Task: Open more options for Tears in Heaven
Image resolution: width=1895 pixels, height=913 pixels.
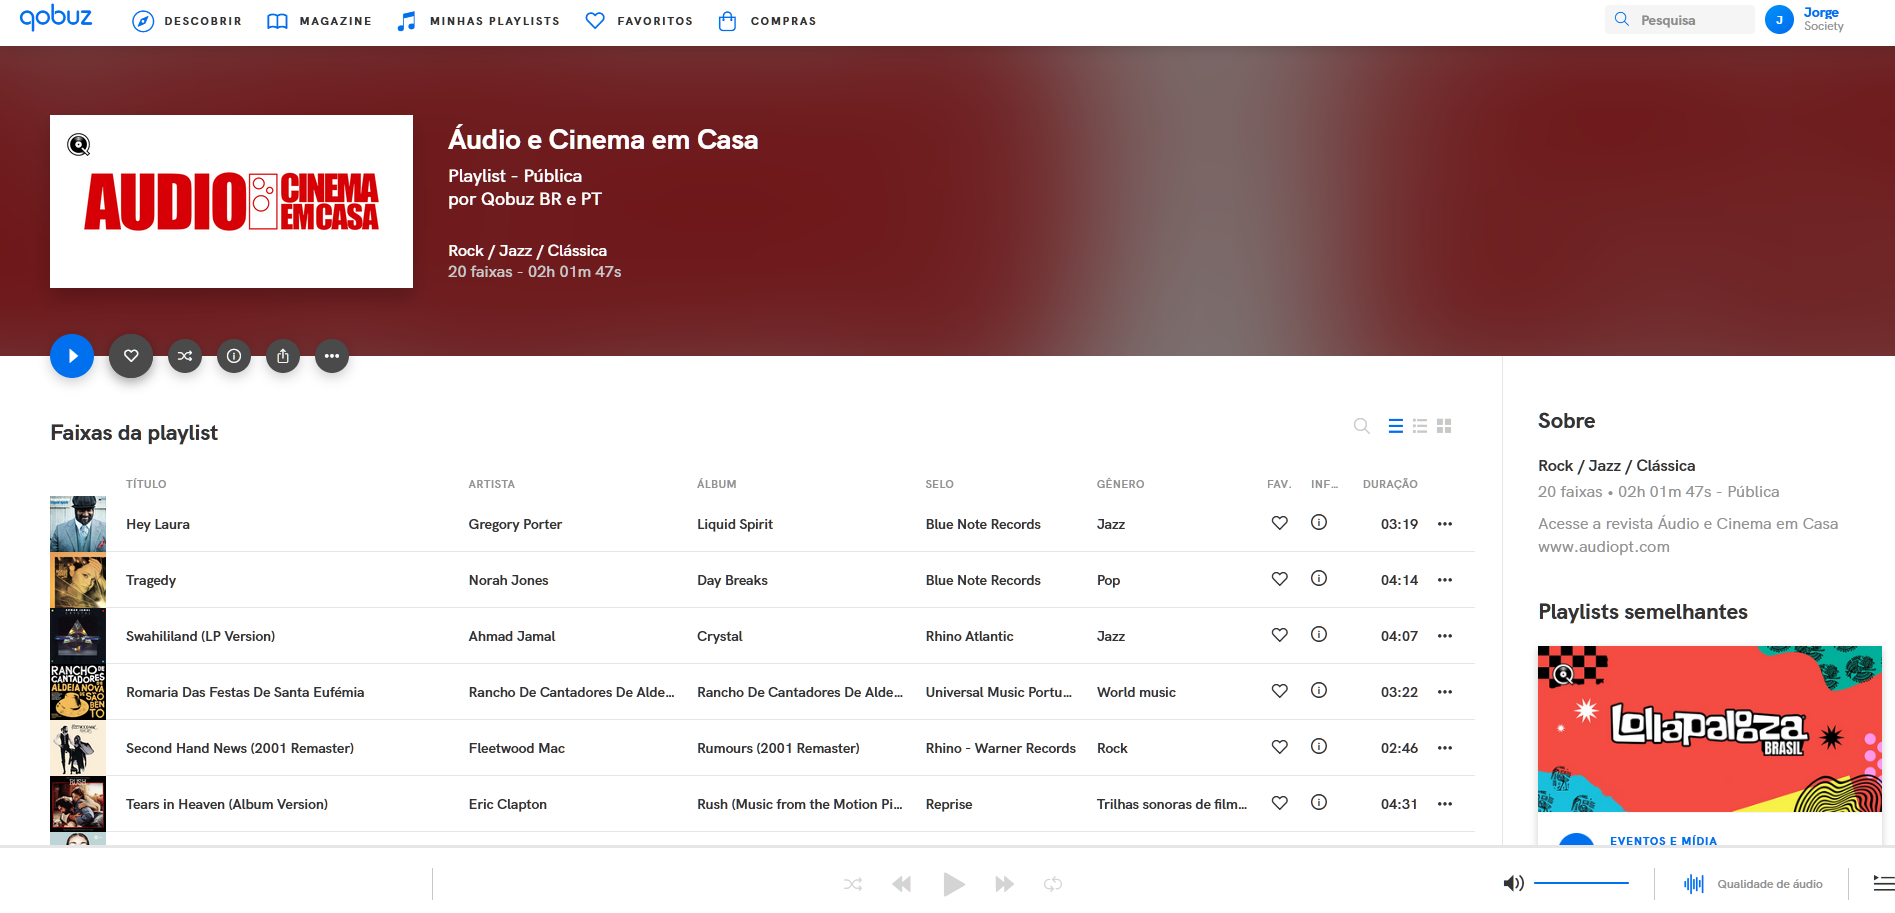Action: click(x=1445, y=804)
